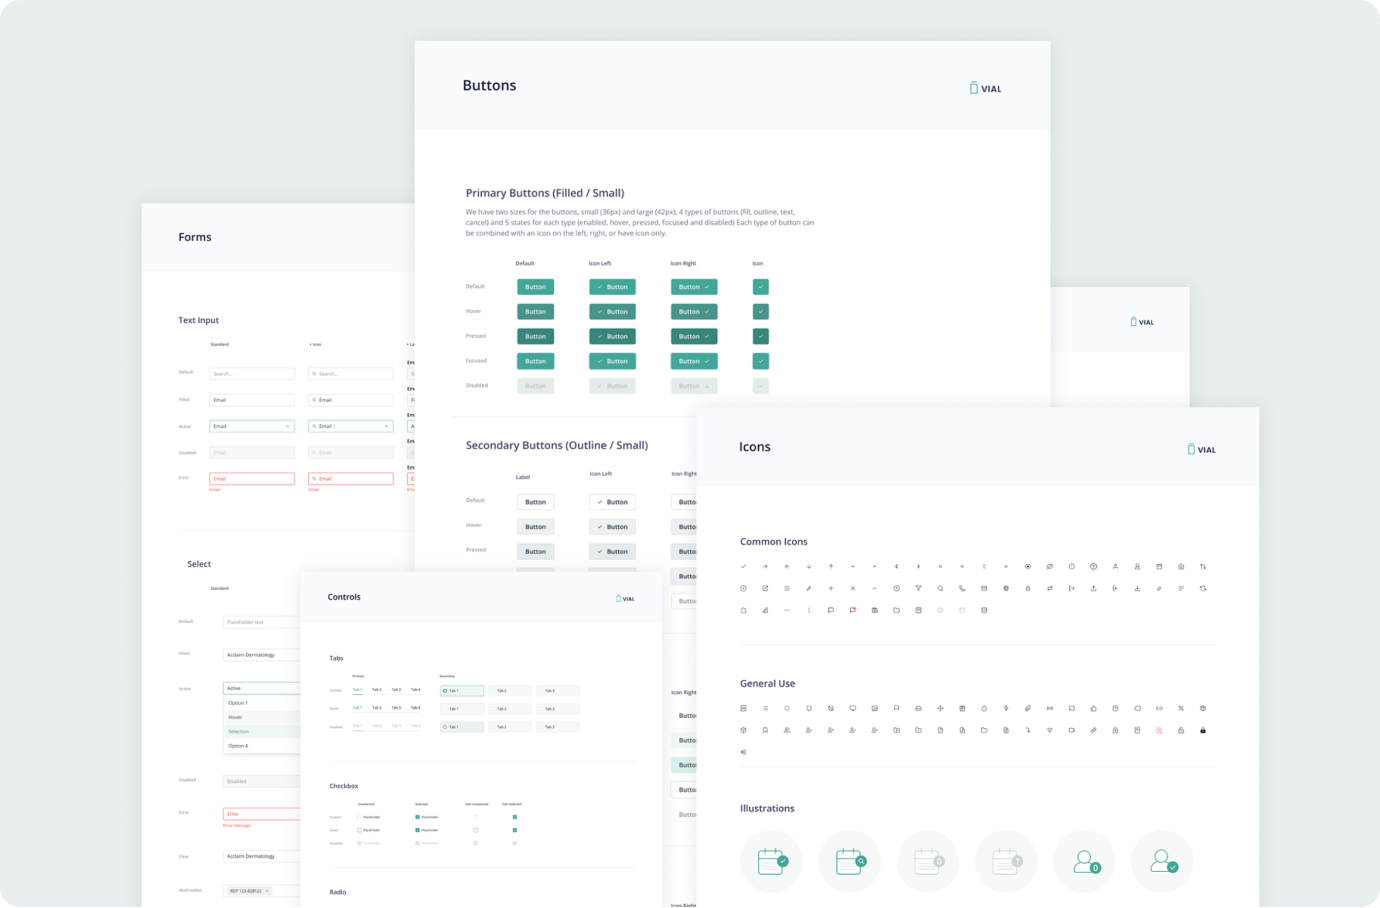Viewport: 1380px width, 908px height.
Task: Click the standard default Search text input
Action: coord(252,374)
